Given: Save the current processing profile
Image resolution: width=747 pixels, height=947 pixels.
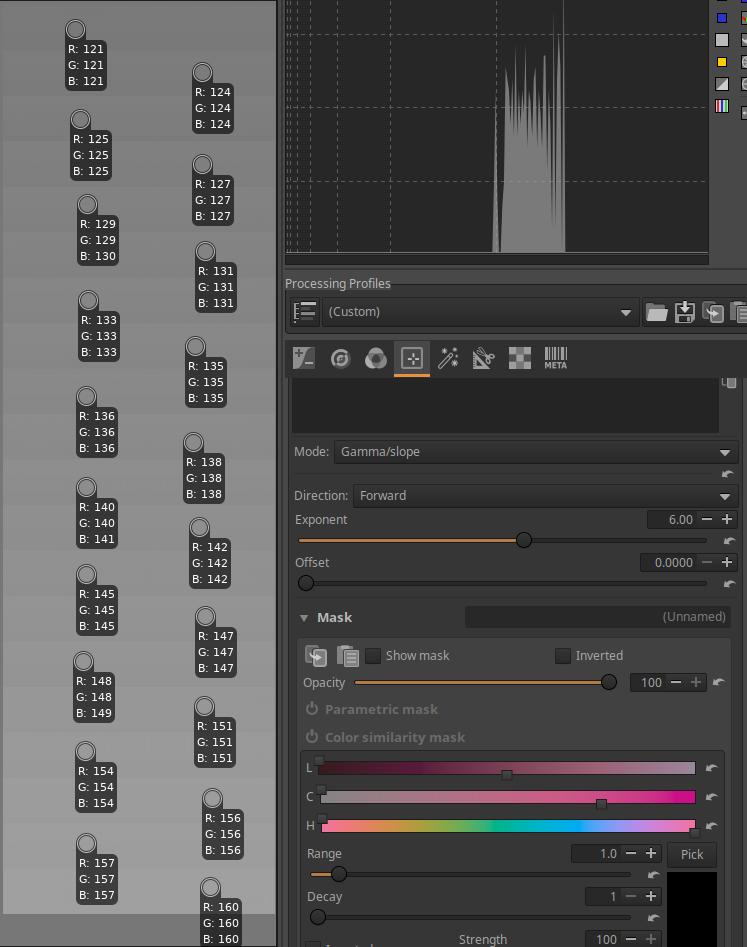Looking at the screenshot, I should [685, 312].
